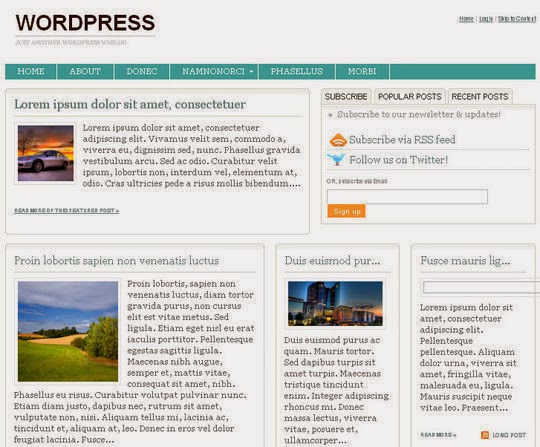
Task: Open the Fusce mauris lig... post title
Action: [465, 261]
